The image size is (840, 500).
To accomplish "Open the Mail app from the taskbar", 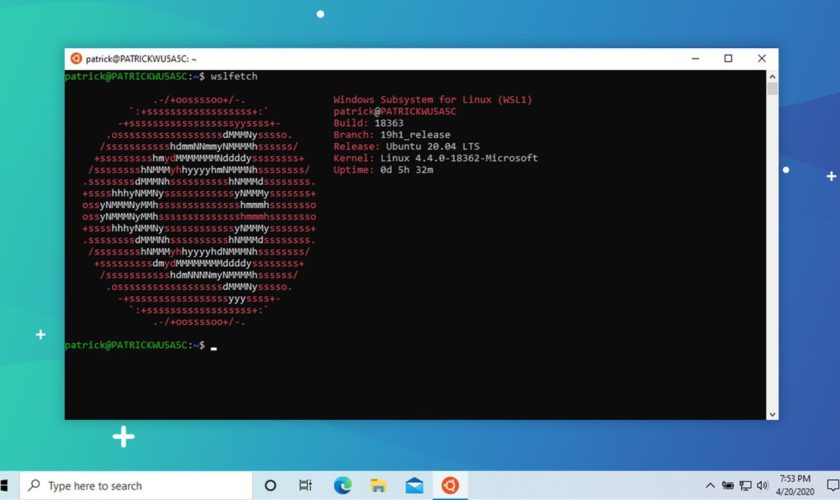I will pyautogui.click(x=414, y=486).
